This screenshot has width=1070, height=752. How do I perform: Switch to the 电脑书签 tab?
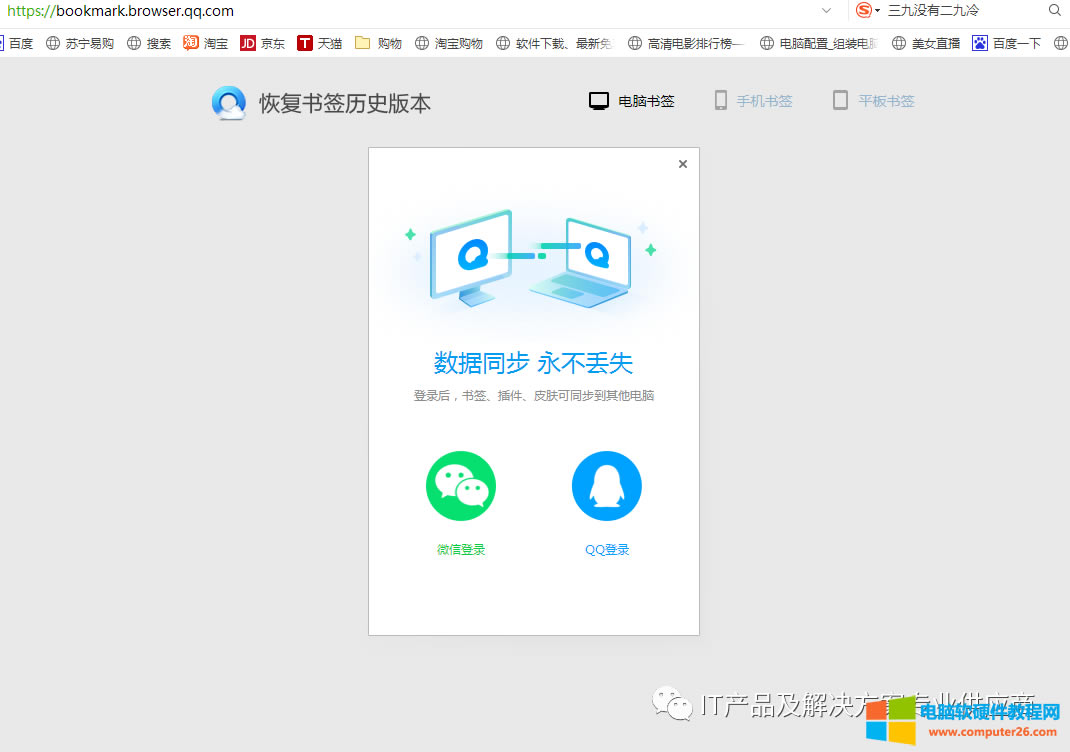[632, 101]
